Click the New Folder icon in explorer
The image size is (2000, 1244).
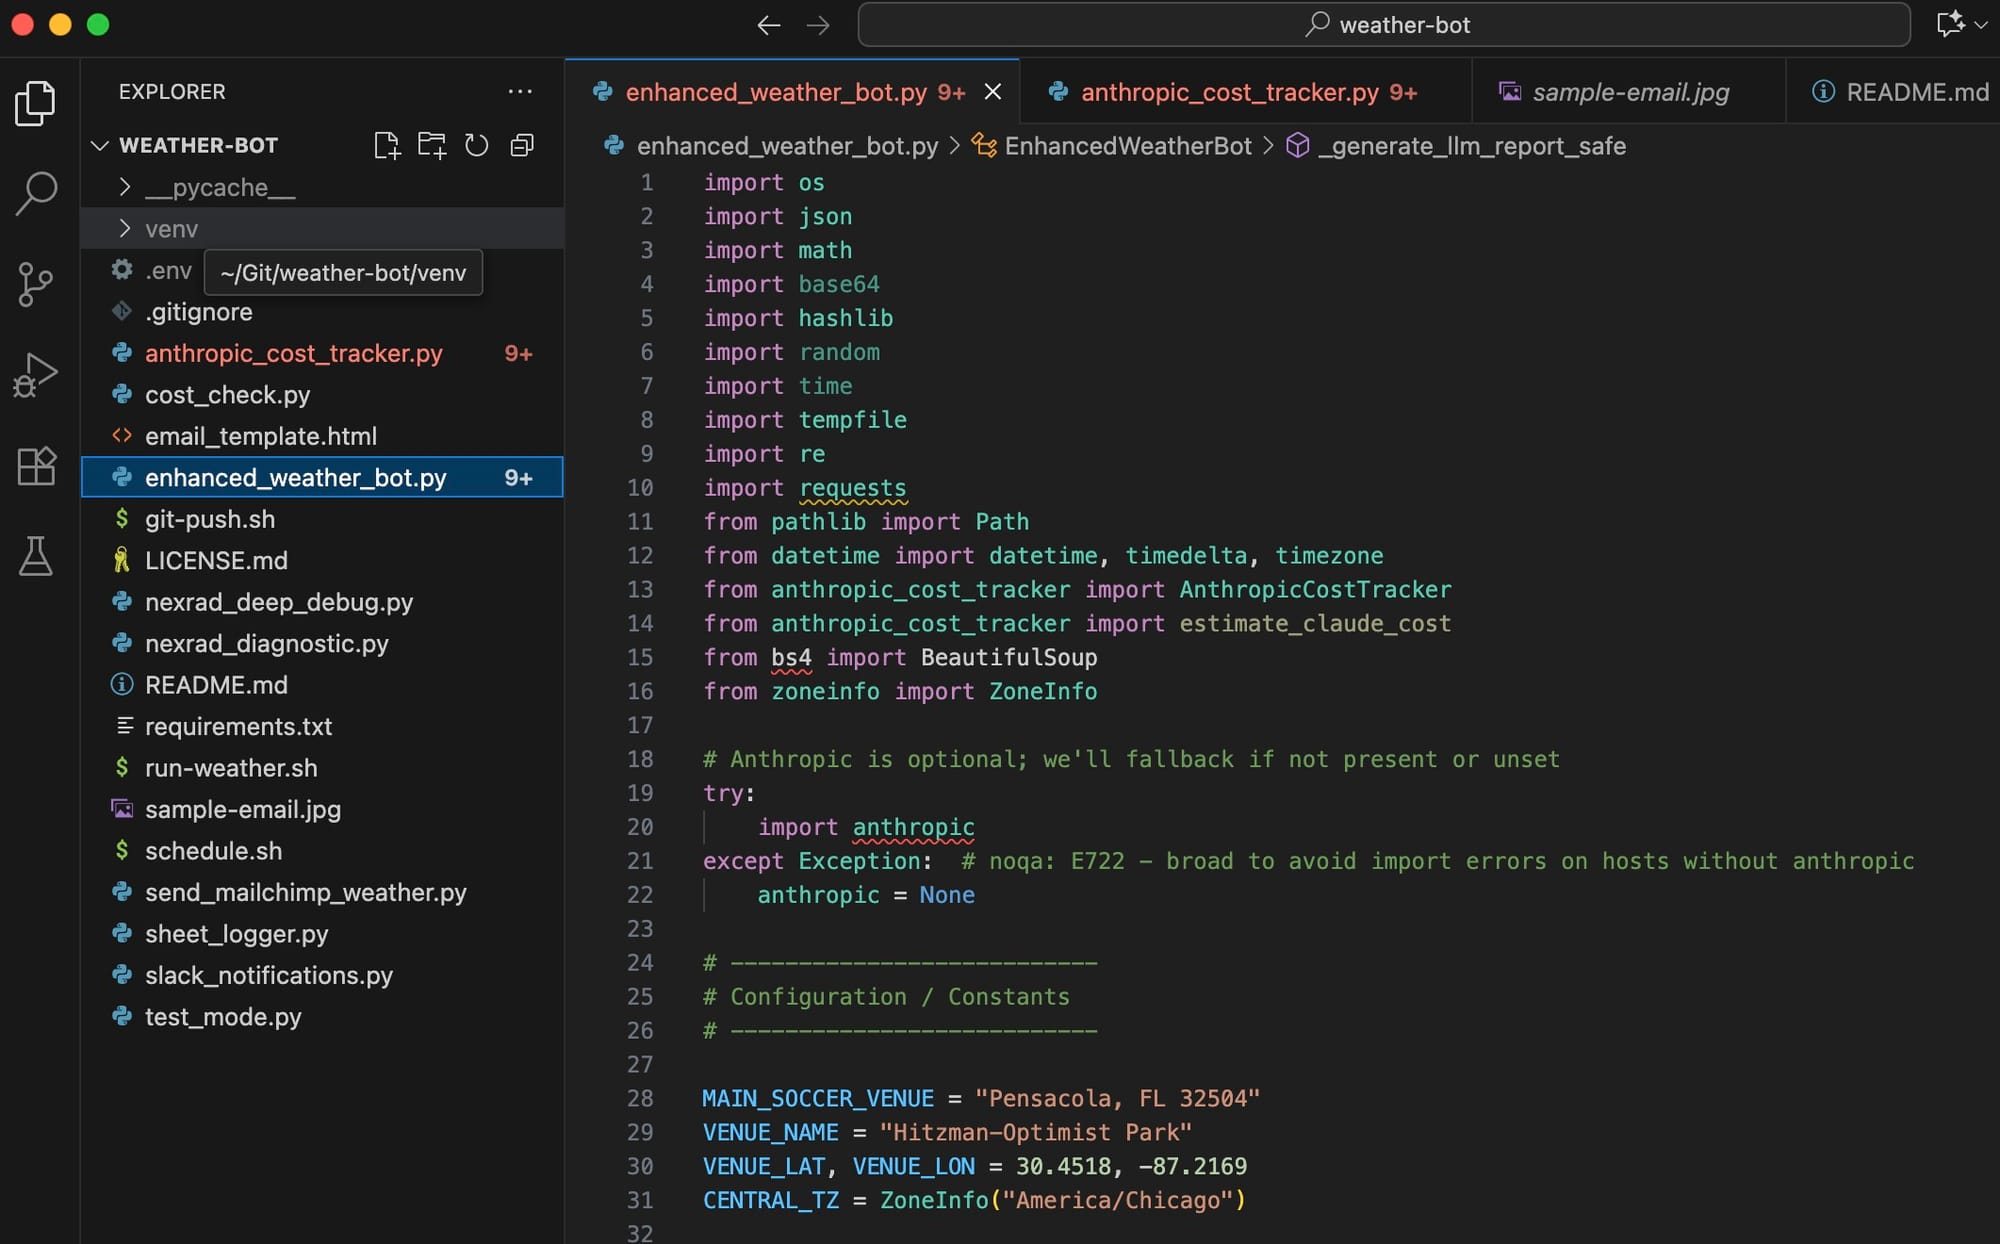pyautogui.click(x=432, y=146)
